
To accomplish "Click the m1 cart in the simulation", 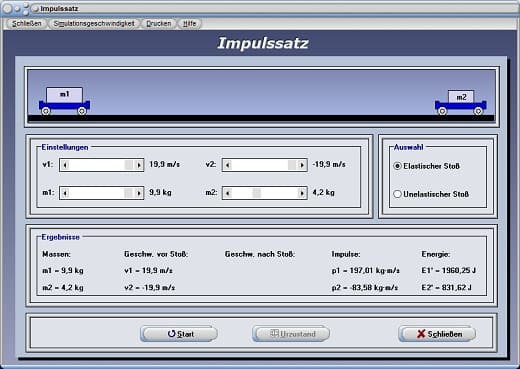I will [x=64, y=101].
